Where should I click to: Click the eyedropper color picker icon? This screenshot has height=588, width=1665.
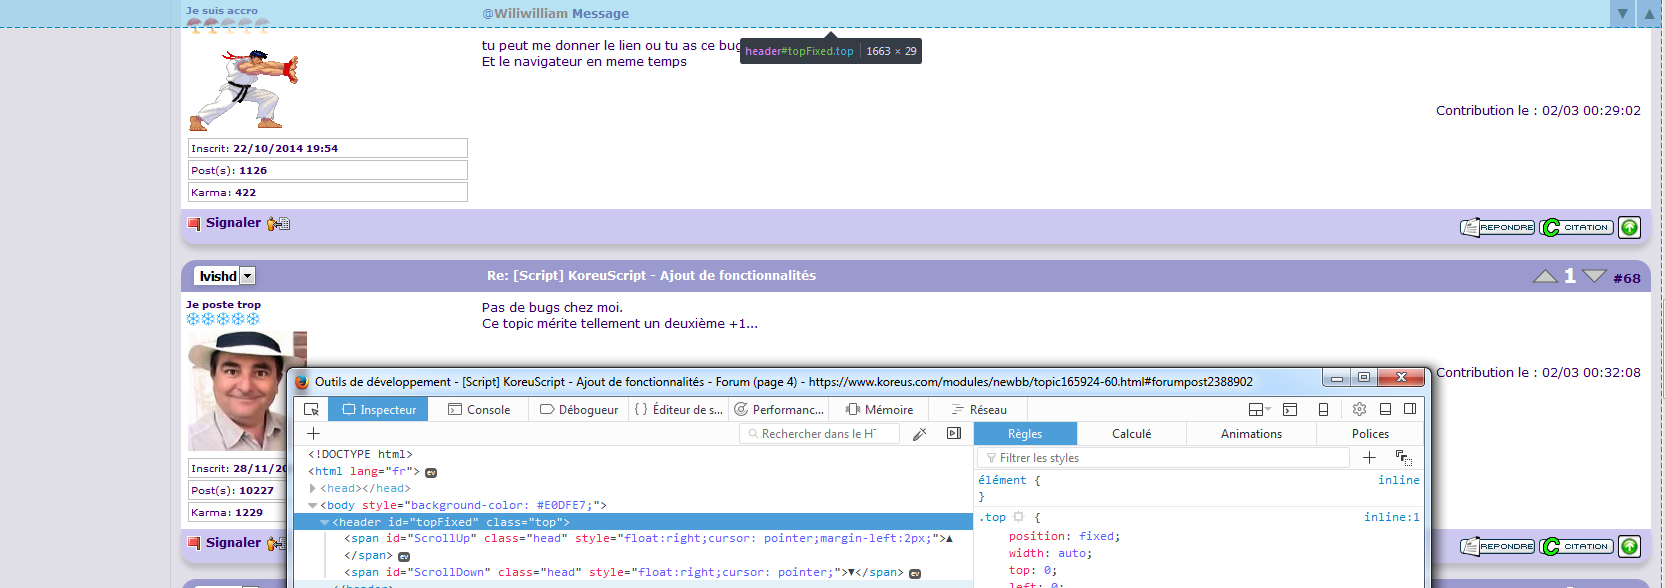click(x=920, y=434)
